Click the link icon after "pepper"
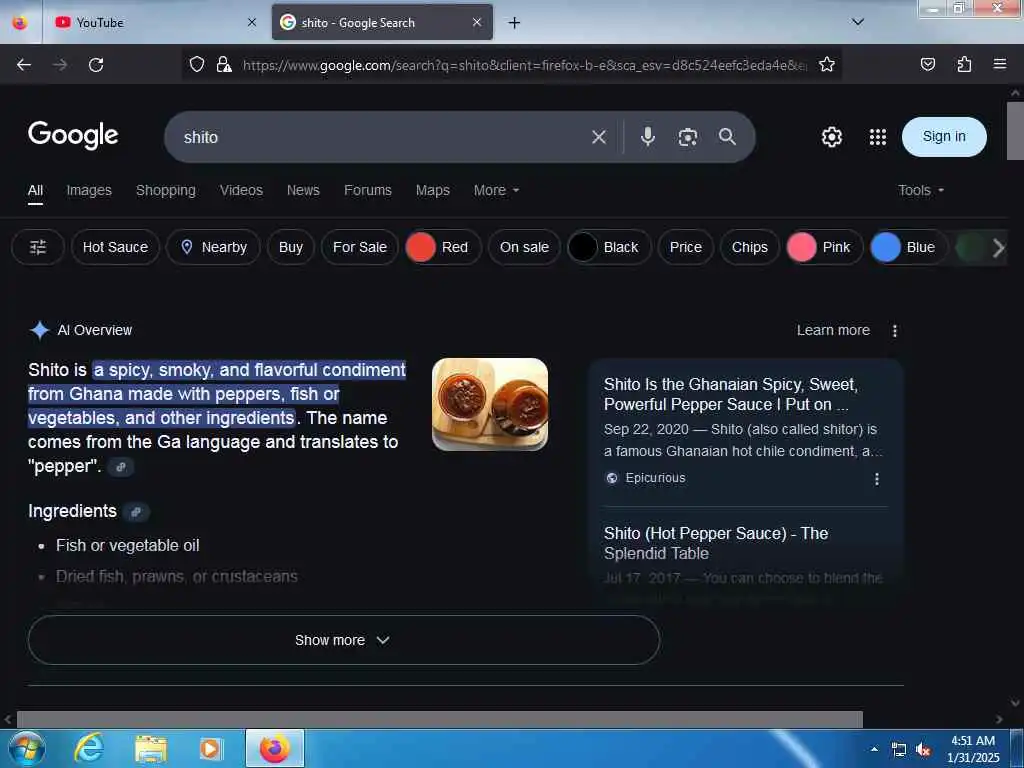 pos(121,467)
